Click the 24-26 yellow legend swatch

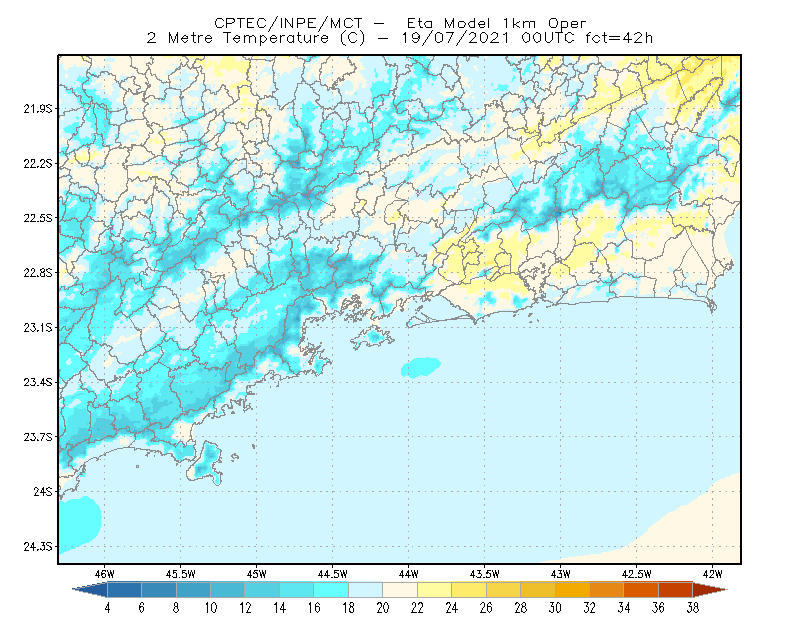[469, 590]
